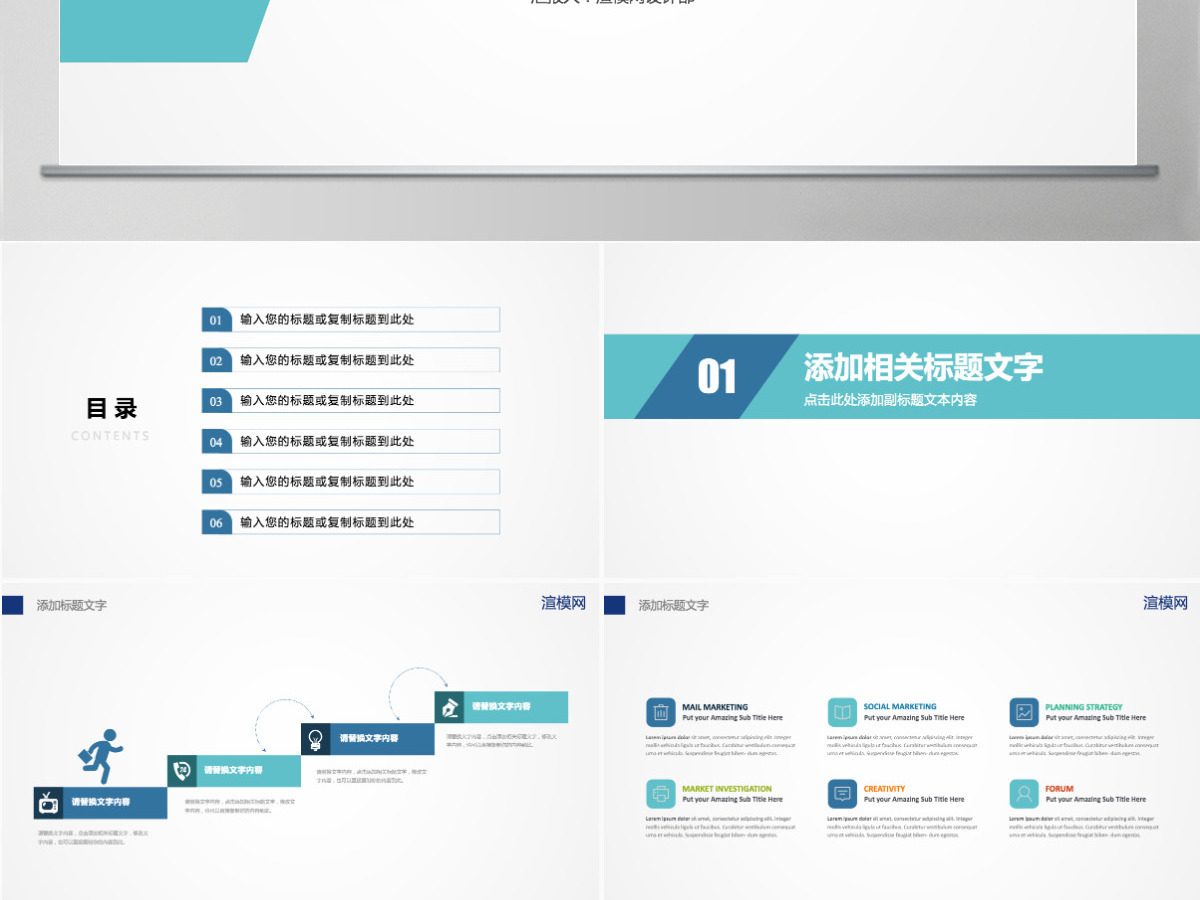Click the MARKET INVESTIGATION heading

pos(727,789)
